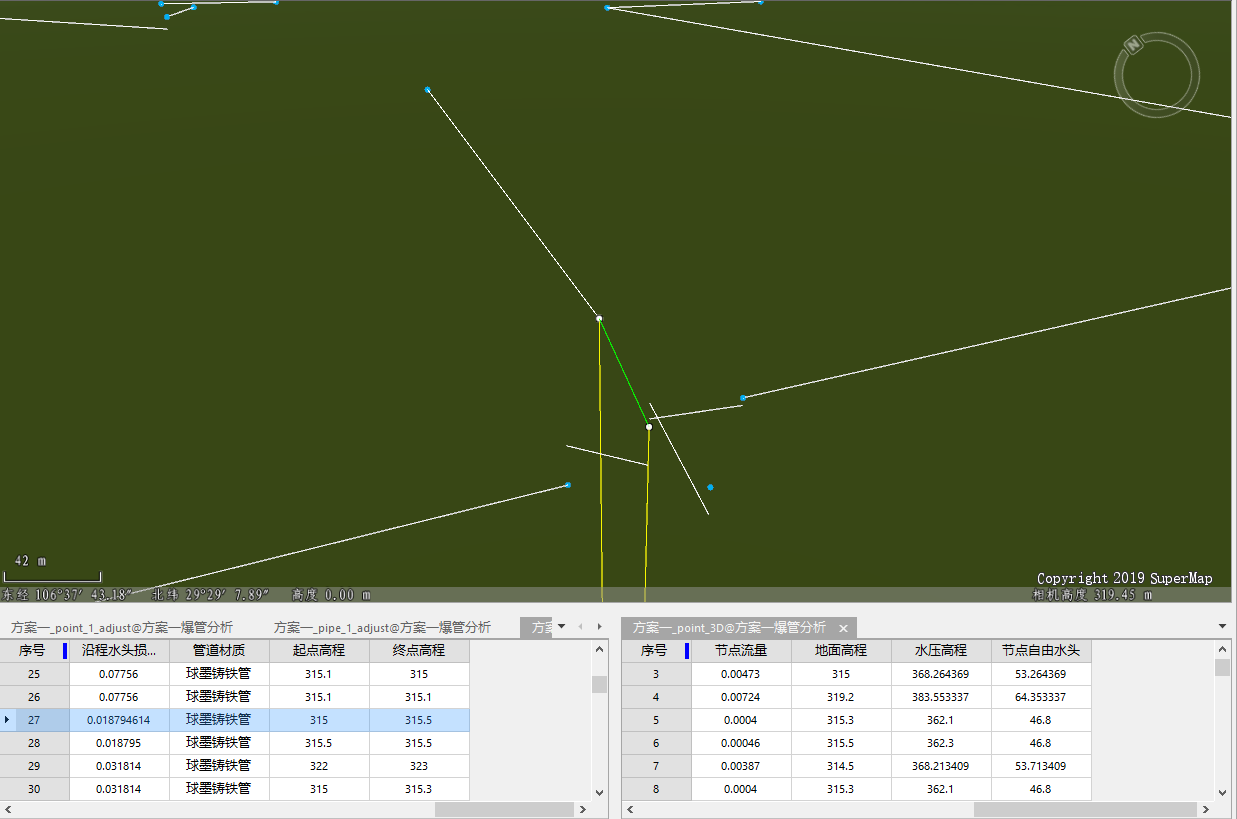Click the 水压高程 column header
Viewport: 1237px width, 819px height.
pos(940,650)
